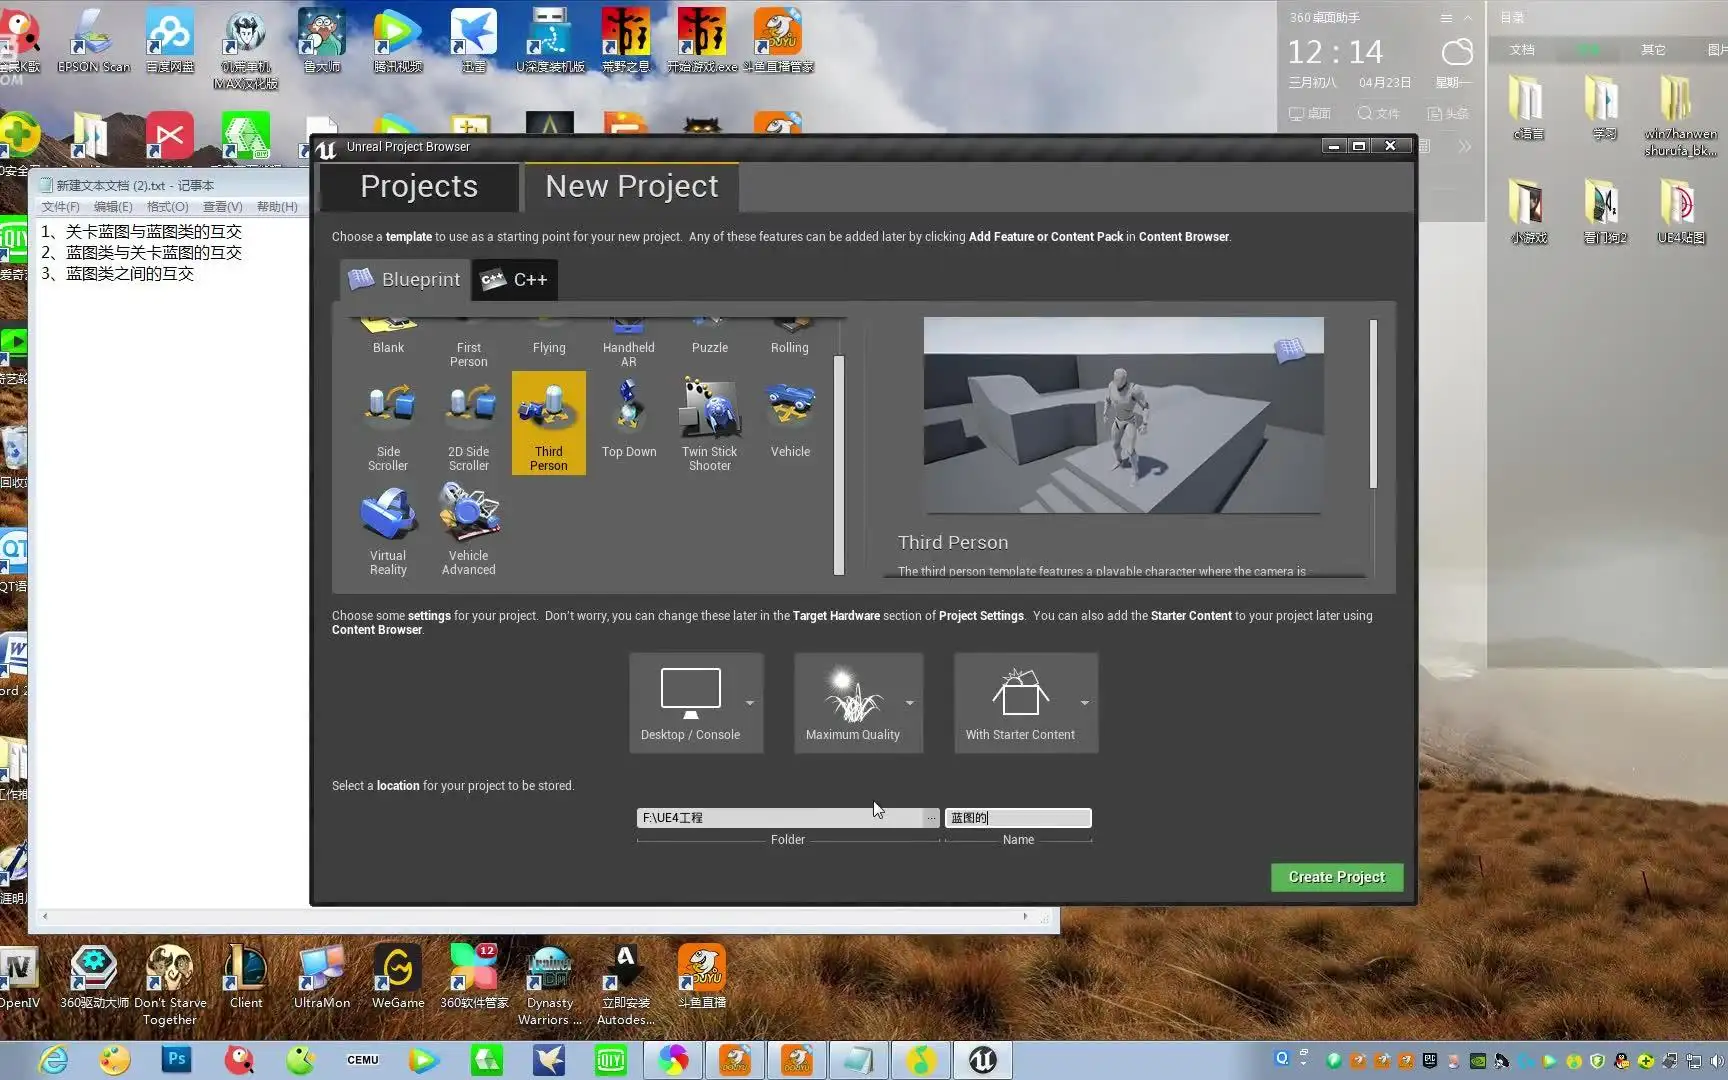Select the C++ template tab
This screenshot has width=1728, height=1080.
tap(515, 279)
